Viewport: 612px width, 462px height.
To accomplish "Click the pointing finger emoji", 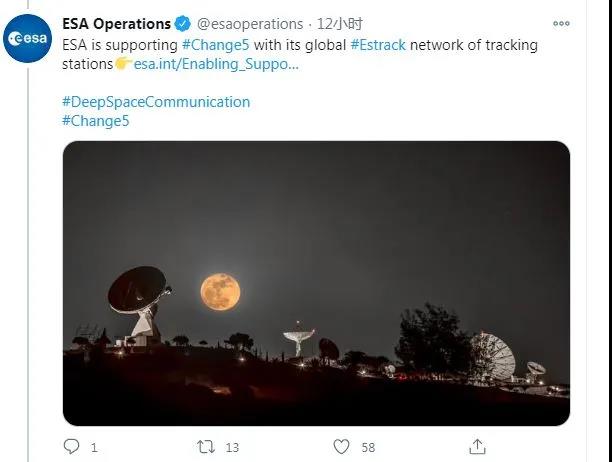I will [x=123, y=64].
